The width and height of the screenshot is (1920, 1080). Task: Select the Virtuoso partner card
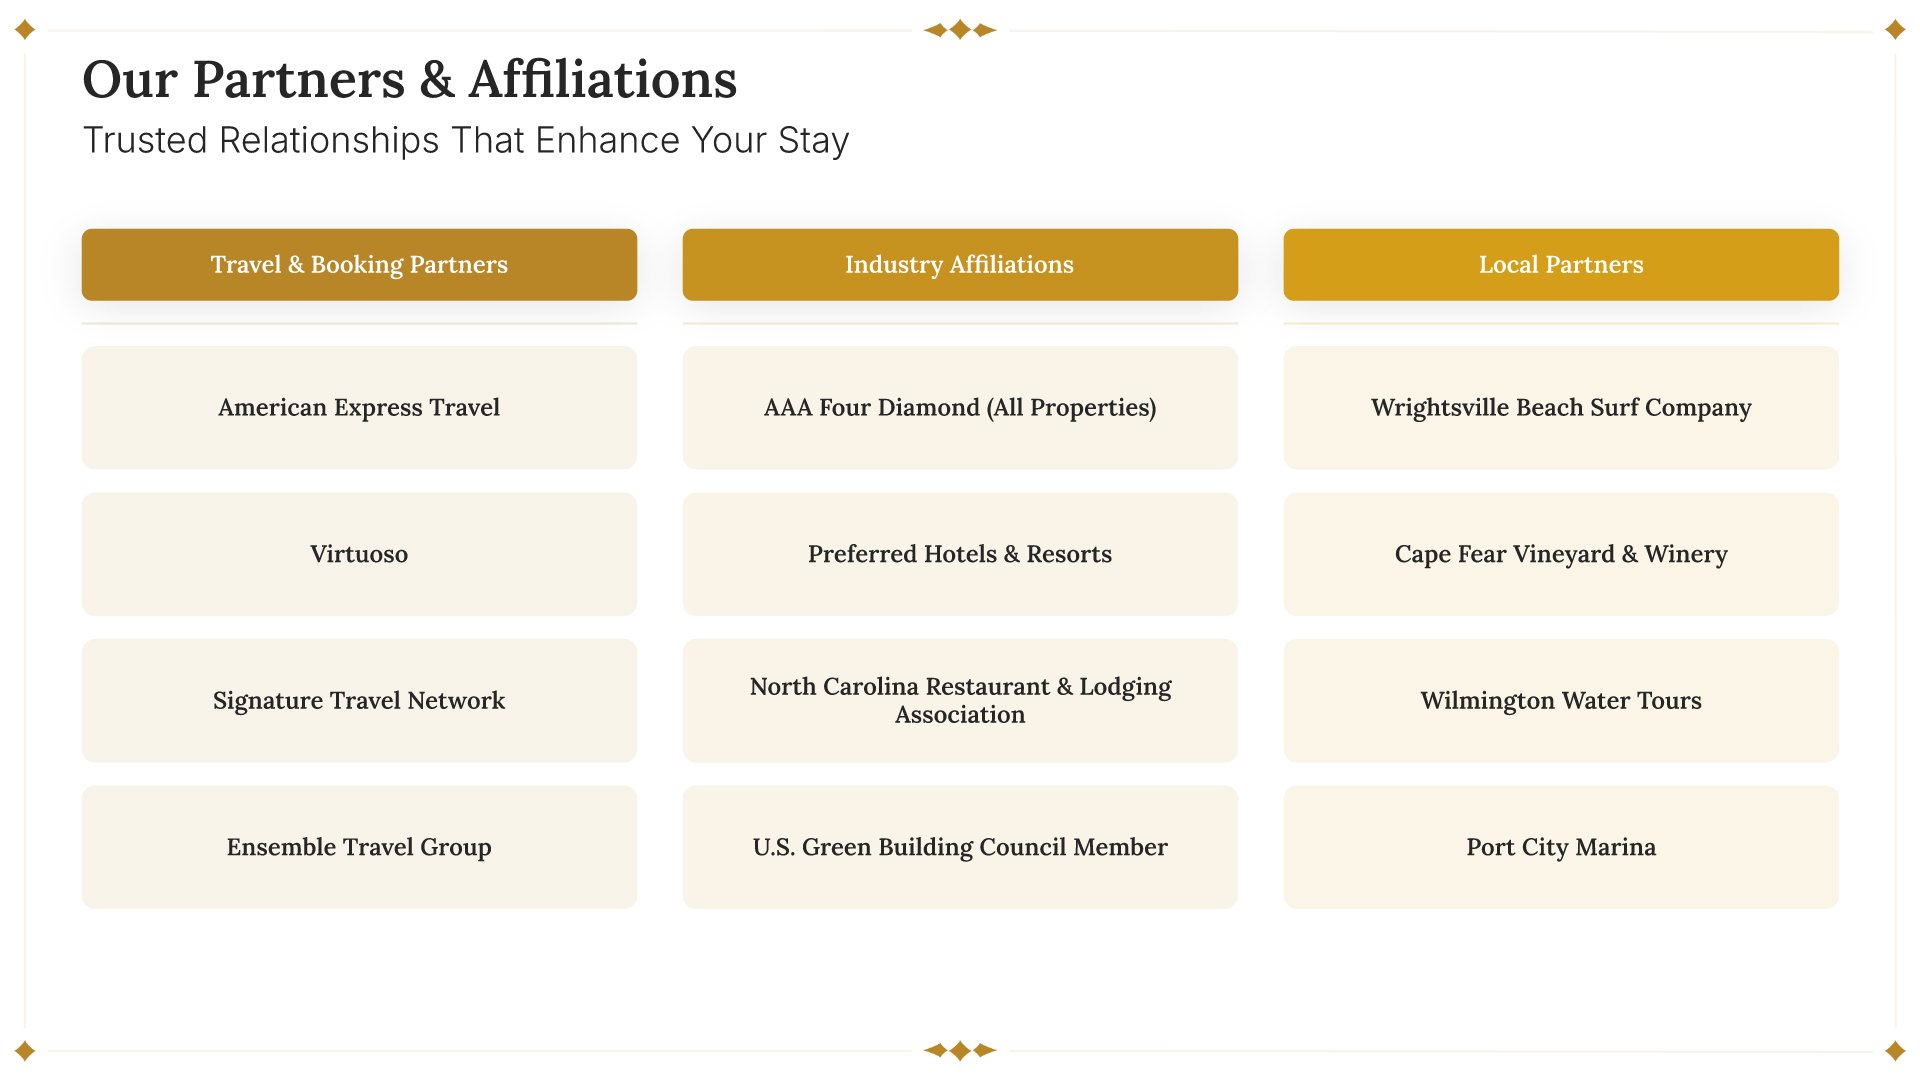tap(359, 554)
